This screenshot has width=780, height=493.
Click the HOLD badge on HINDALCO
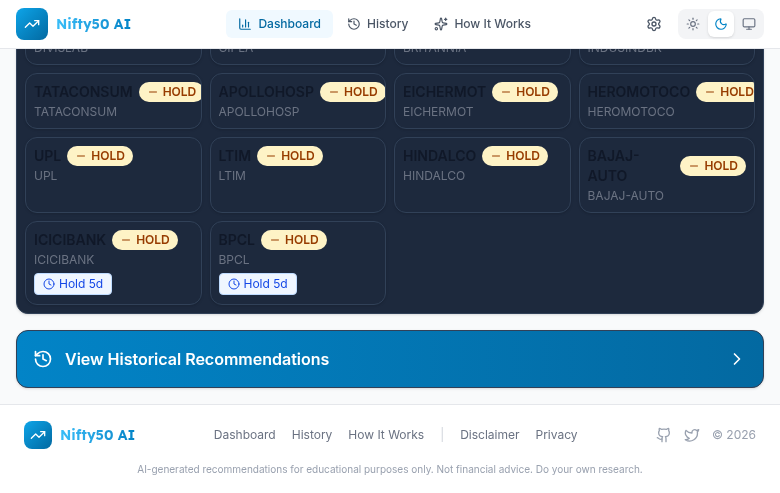pyautogui.click(x=515, y=156)
